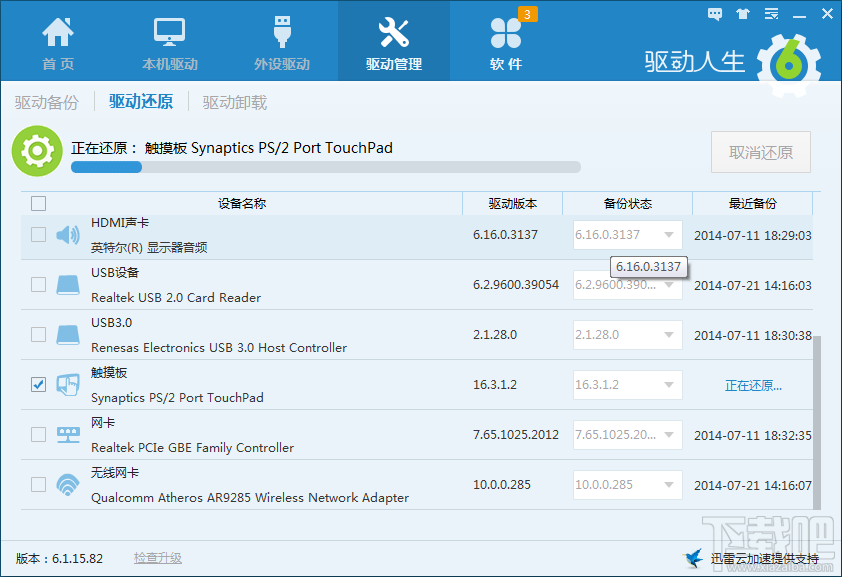Switch to the 驱动还原 tab
The height and width of the screenshot is (577, 842).
point(141,101)
